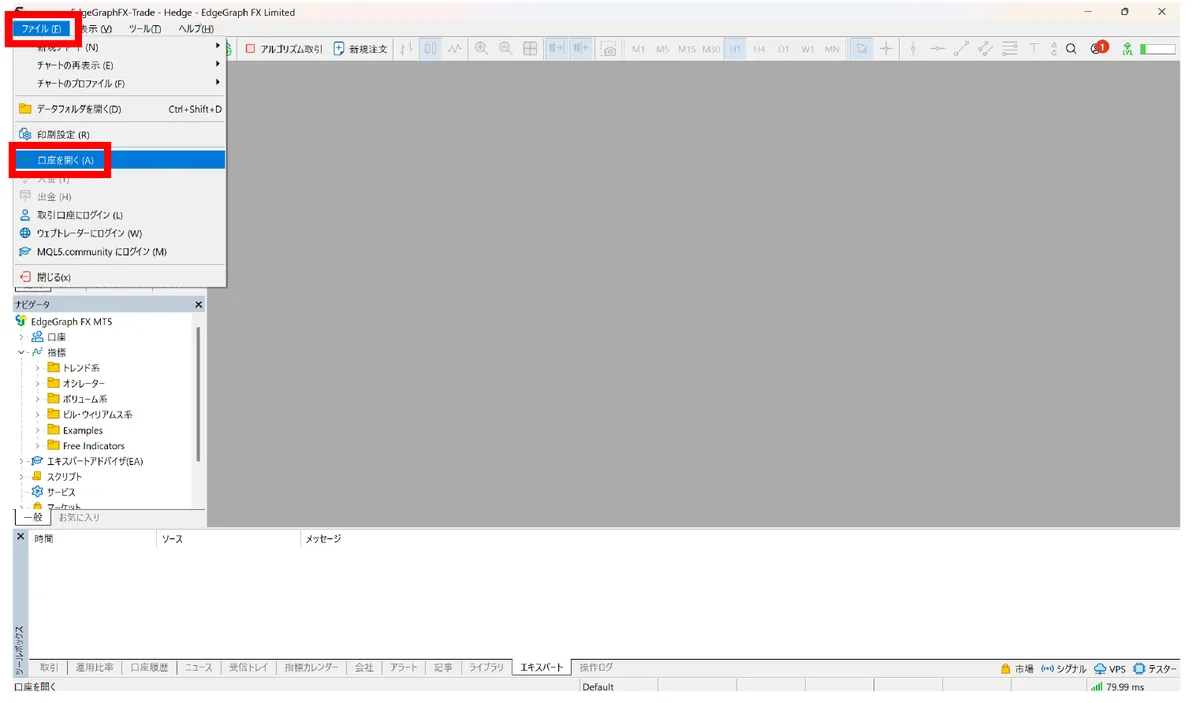
Task: Expand the 口座 tree node
Action: [21, 337]
